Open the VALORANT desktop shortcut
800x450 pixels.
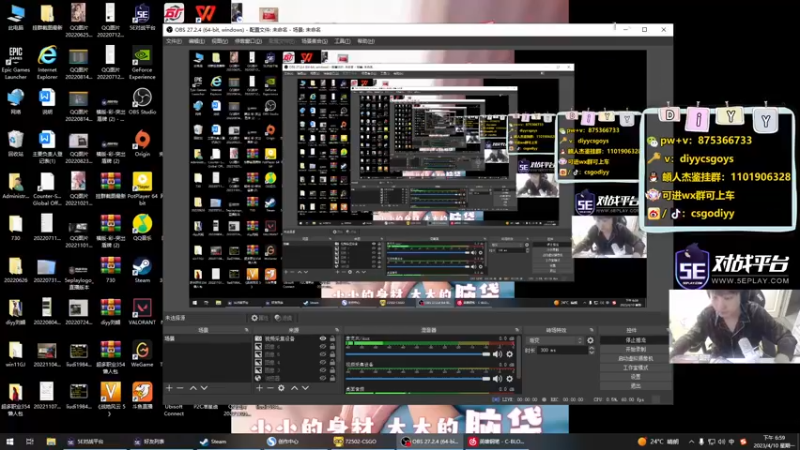tap(142, 312)
